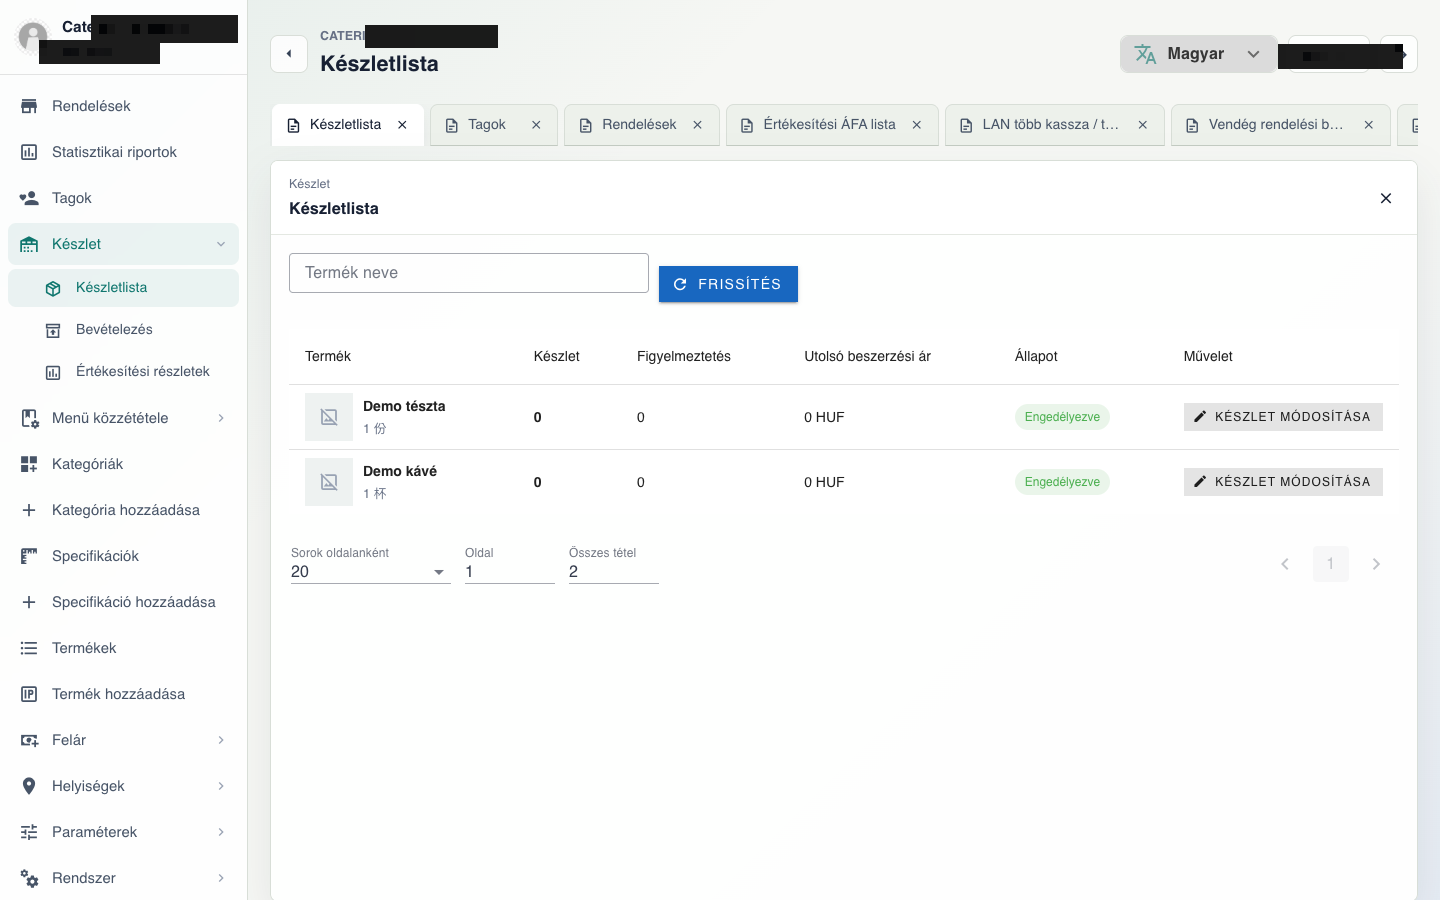The image size is (1440, 900).
Task: Expand the Felár submenu
Action: 221,740
